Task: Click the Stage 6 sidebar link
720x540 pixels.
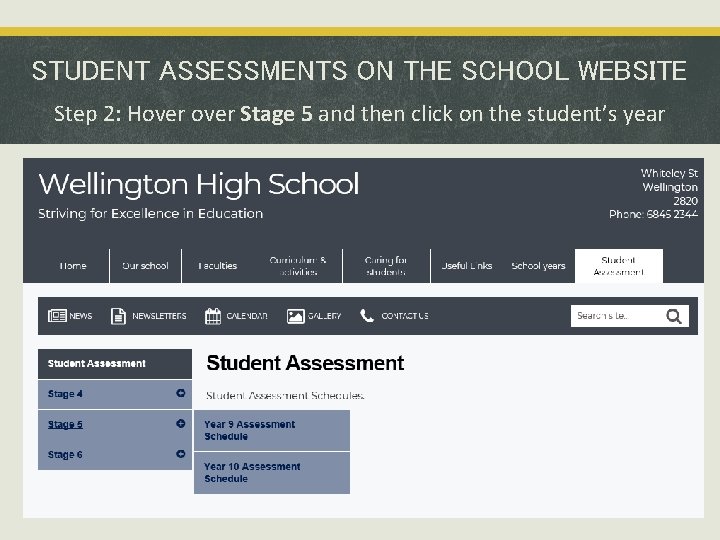Action: (x=65, y=455)
